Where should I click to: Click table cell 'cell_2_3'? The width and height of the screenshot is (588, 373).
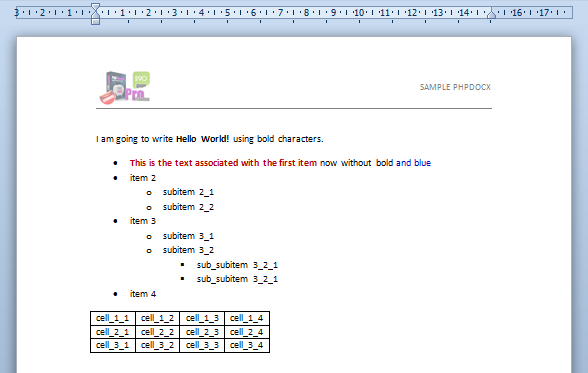pos(202,332)
